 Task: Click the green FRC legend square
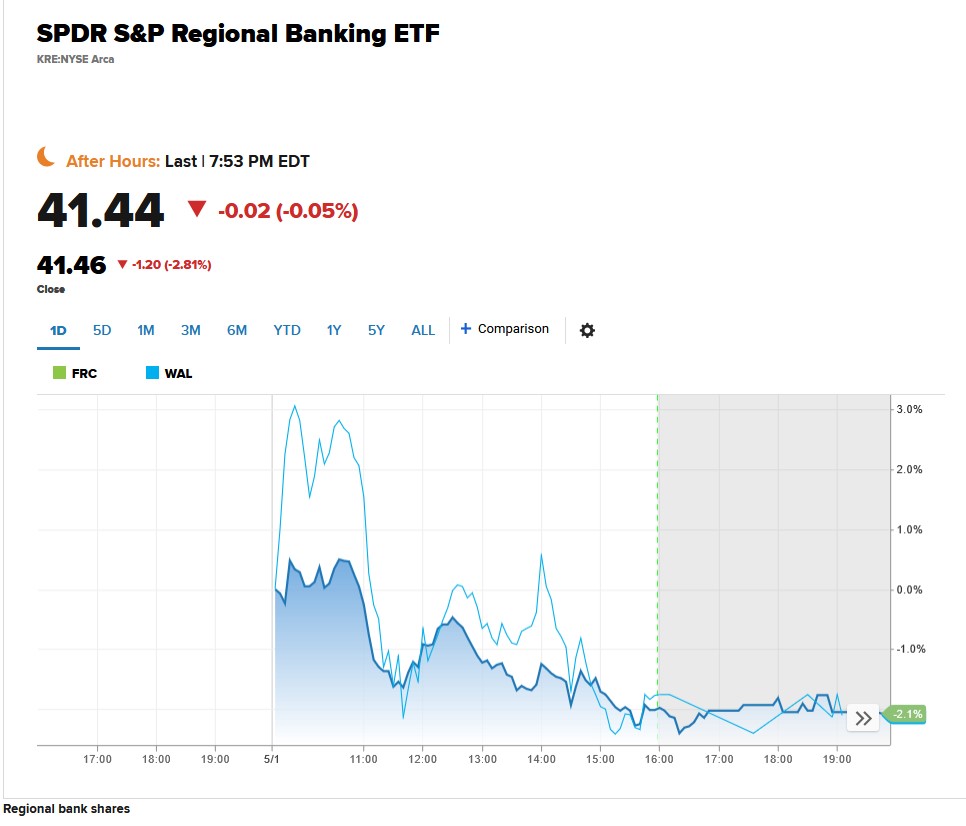coord(59,373)
